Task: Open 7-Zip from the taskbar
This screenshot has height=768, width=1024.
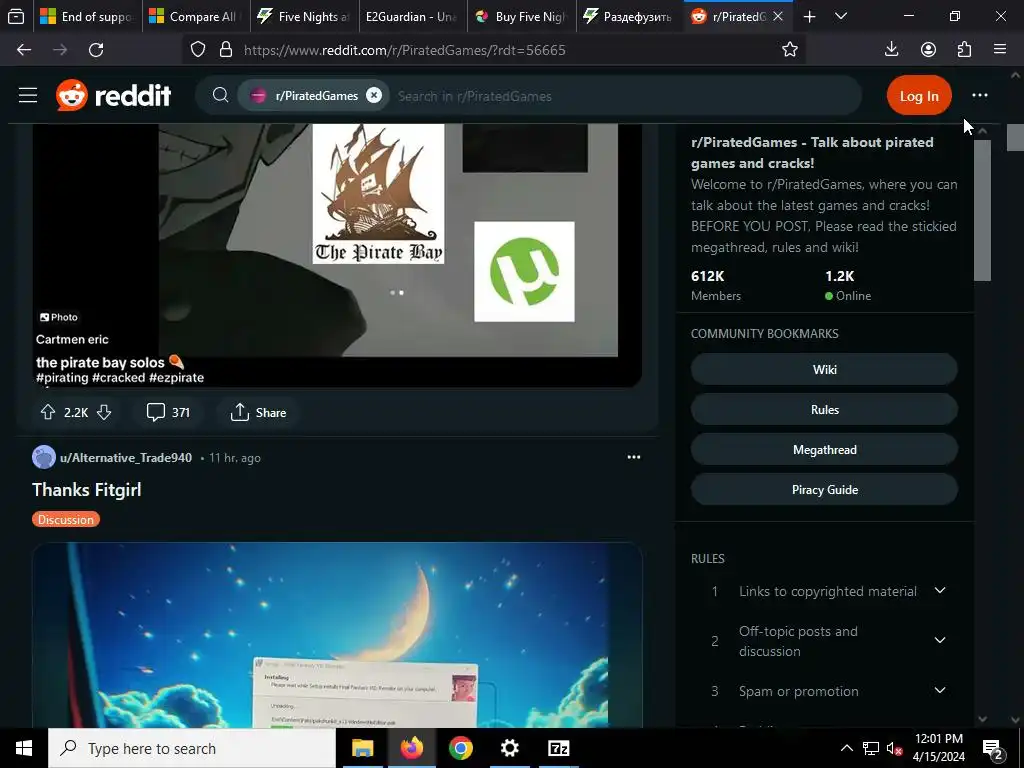Action: [558, 748]
